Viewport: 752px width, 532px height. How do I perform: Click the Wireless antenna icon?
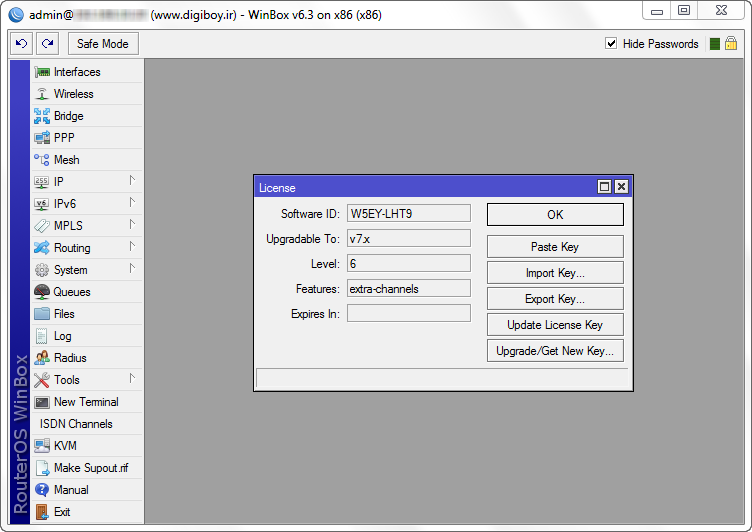pos(42,94)
